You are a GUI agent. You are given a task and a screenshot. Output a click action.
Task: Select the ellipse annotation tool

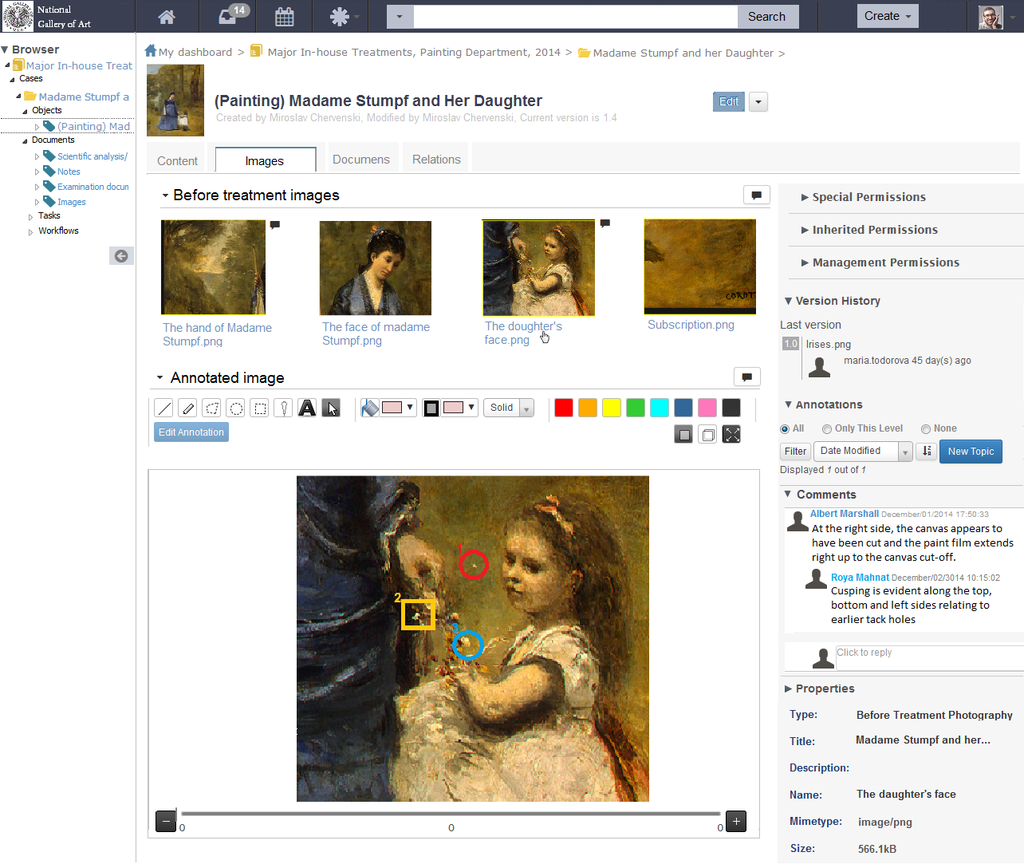[x=236, y=409]
